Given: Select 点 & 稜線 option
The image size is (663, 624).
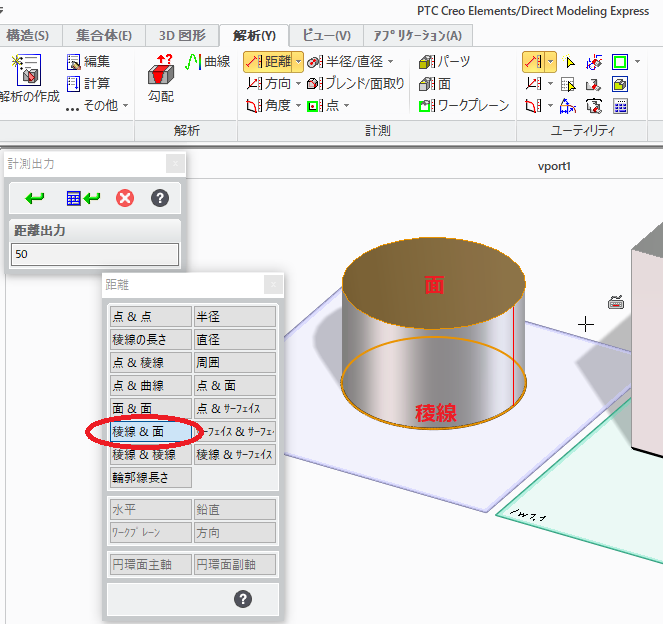Looking at the screenshot, I should point(151,362).
